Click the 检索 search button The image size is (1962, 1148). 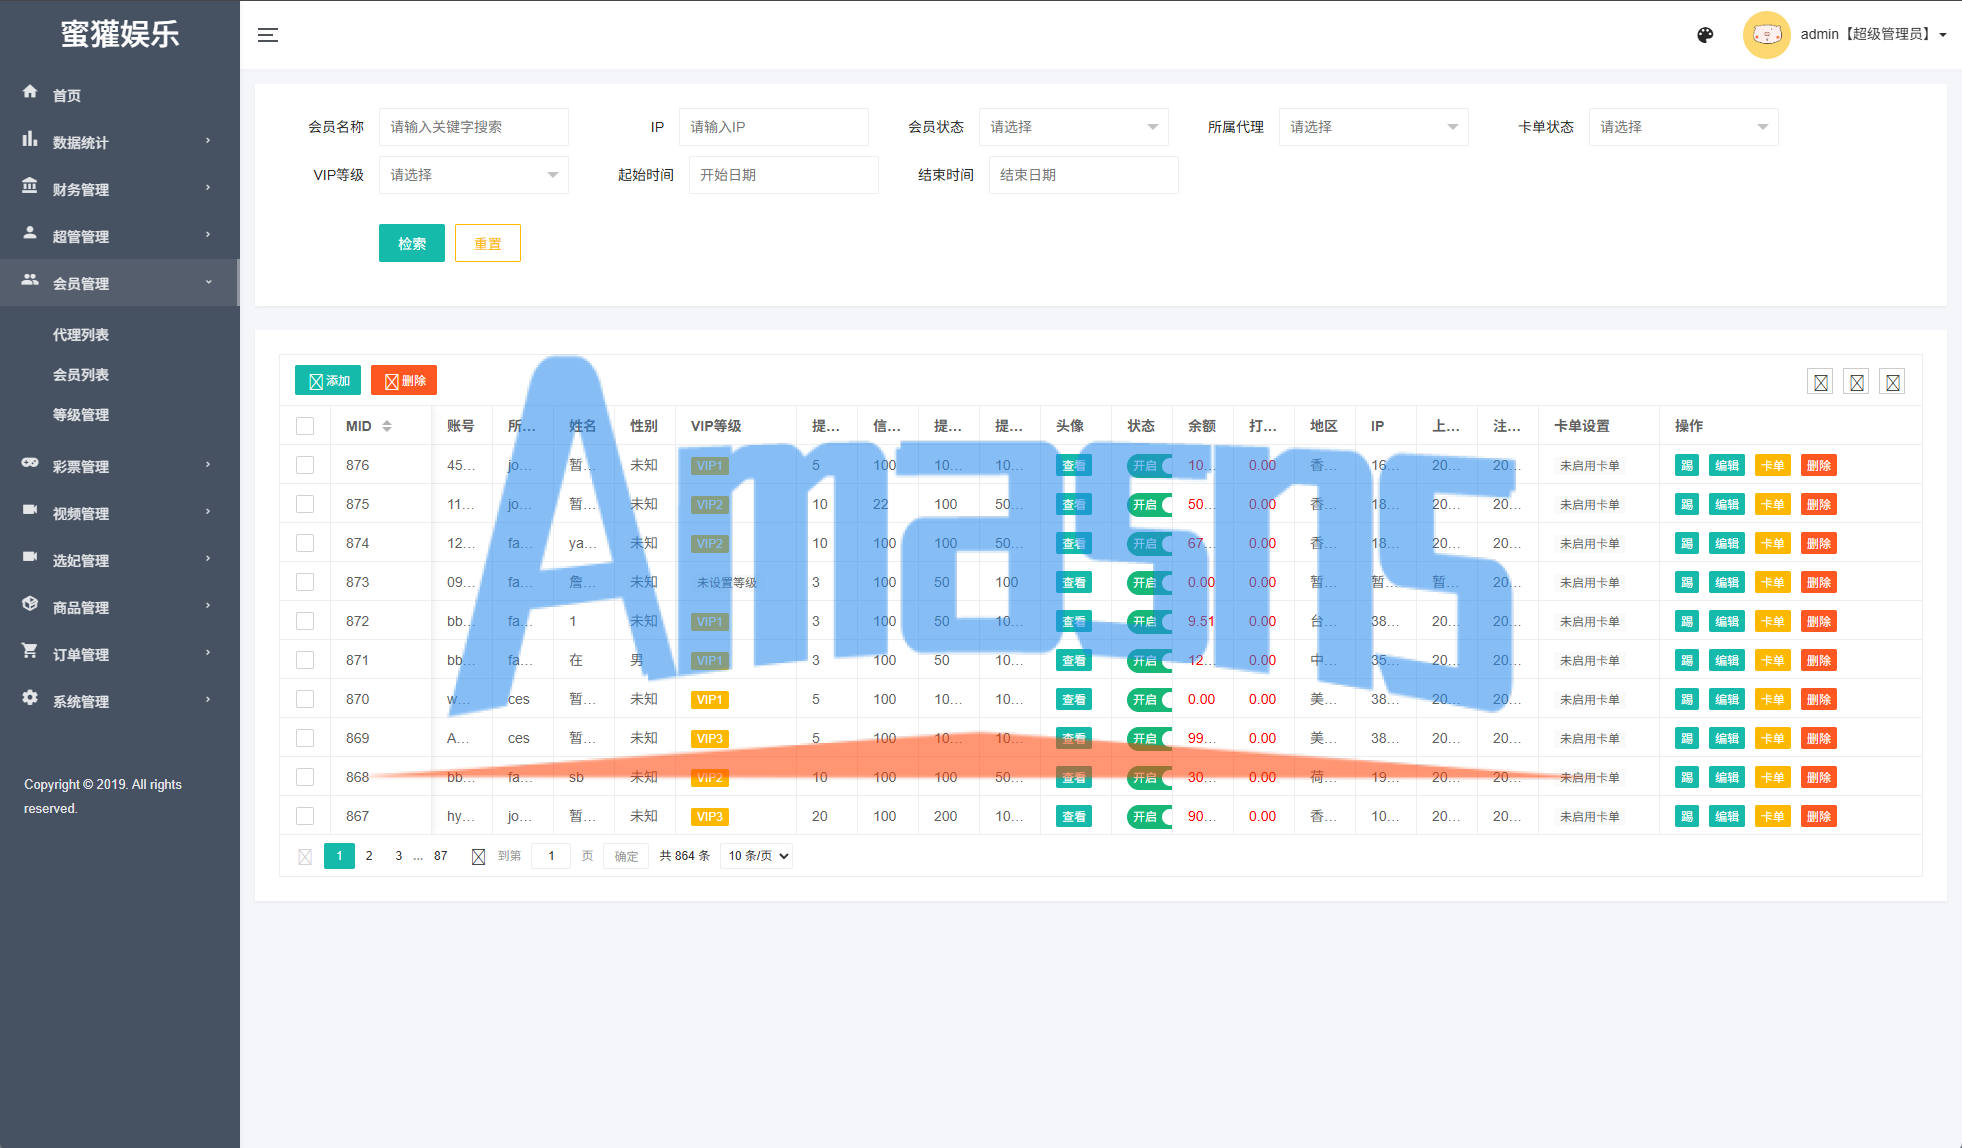click(411, 243)
